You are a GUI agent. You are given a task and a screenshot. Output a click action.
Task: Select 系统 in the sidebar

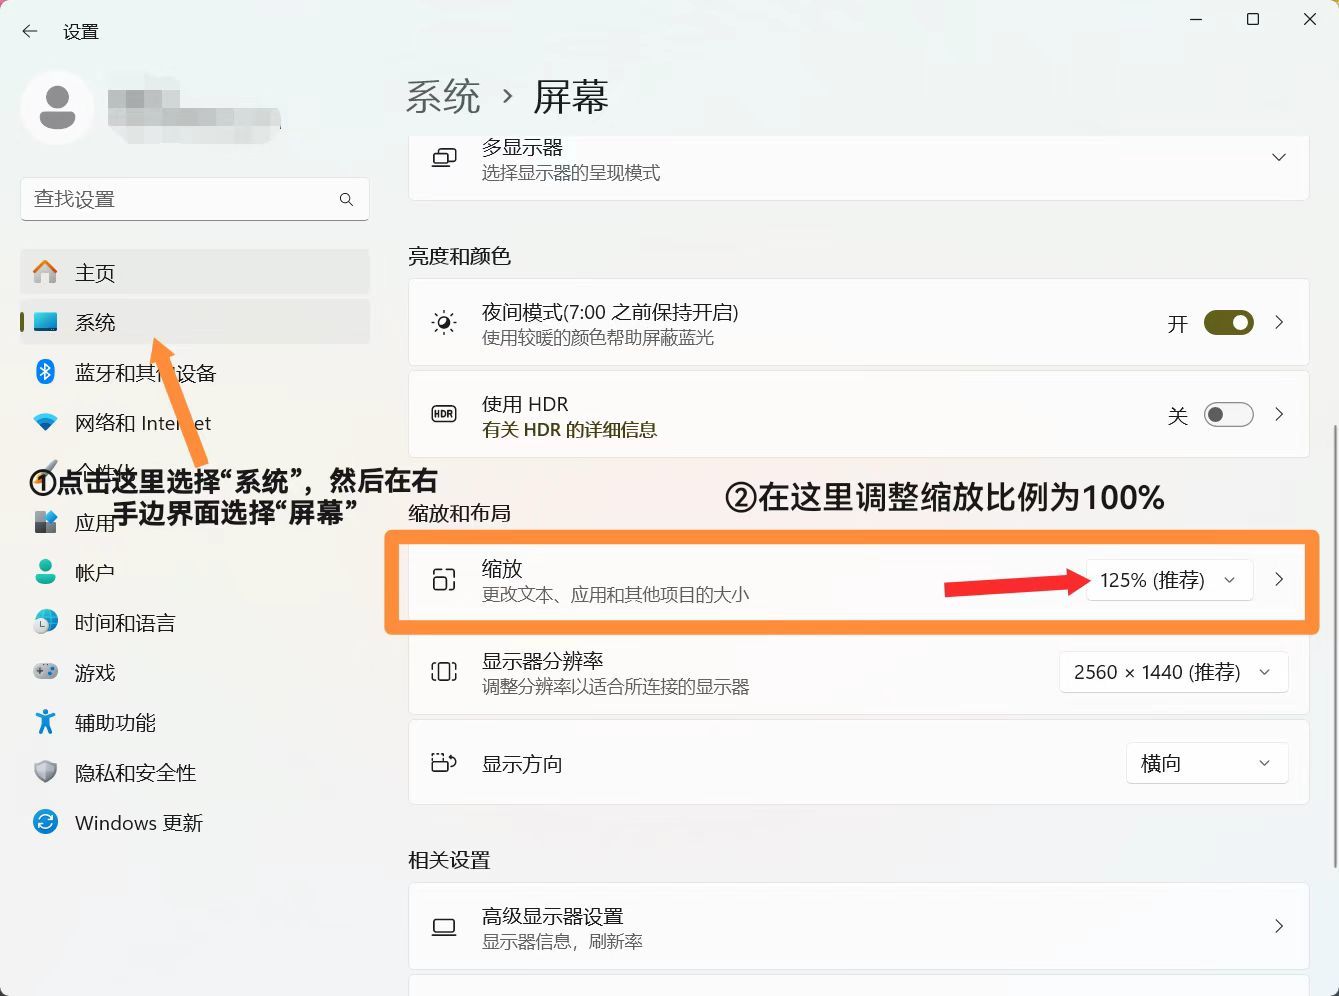click(x=195, y=322)
